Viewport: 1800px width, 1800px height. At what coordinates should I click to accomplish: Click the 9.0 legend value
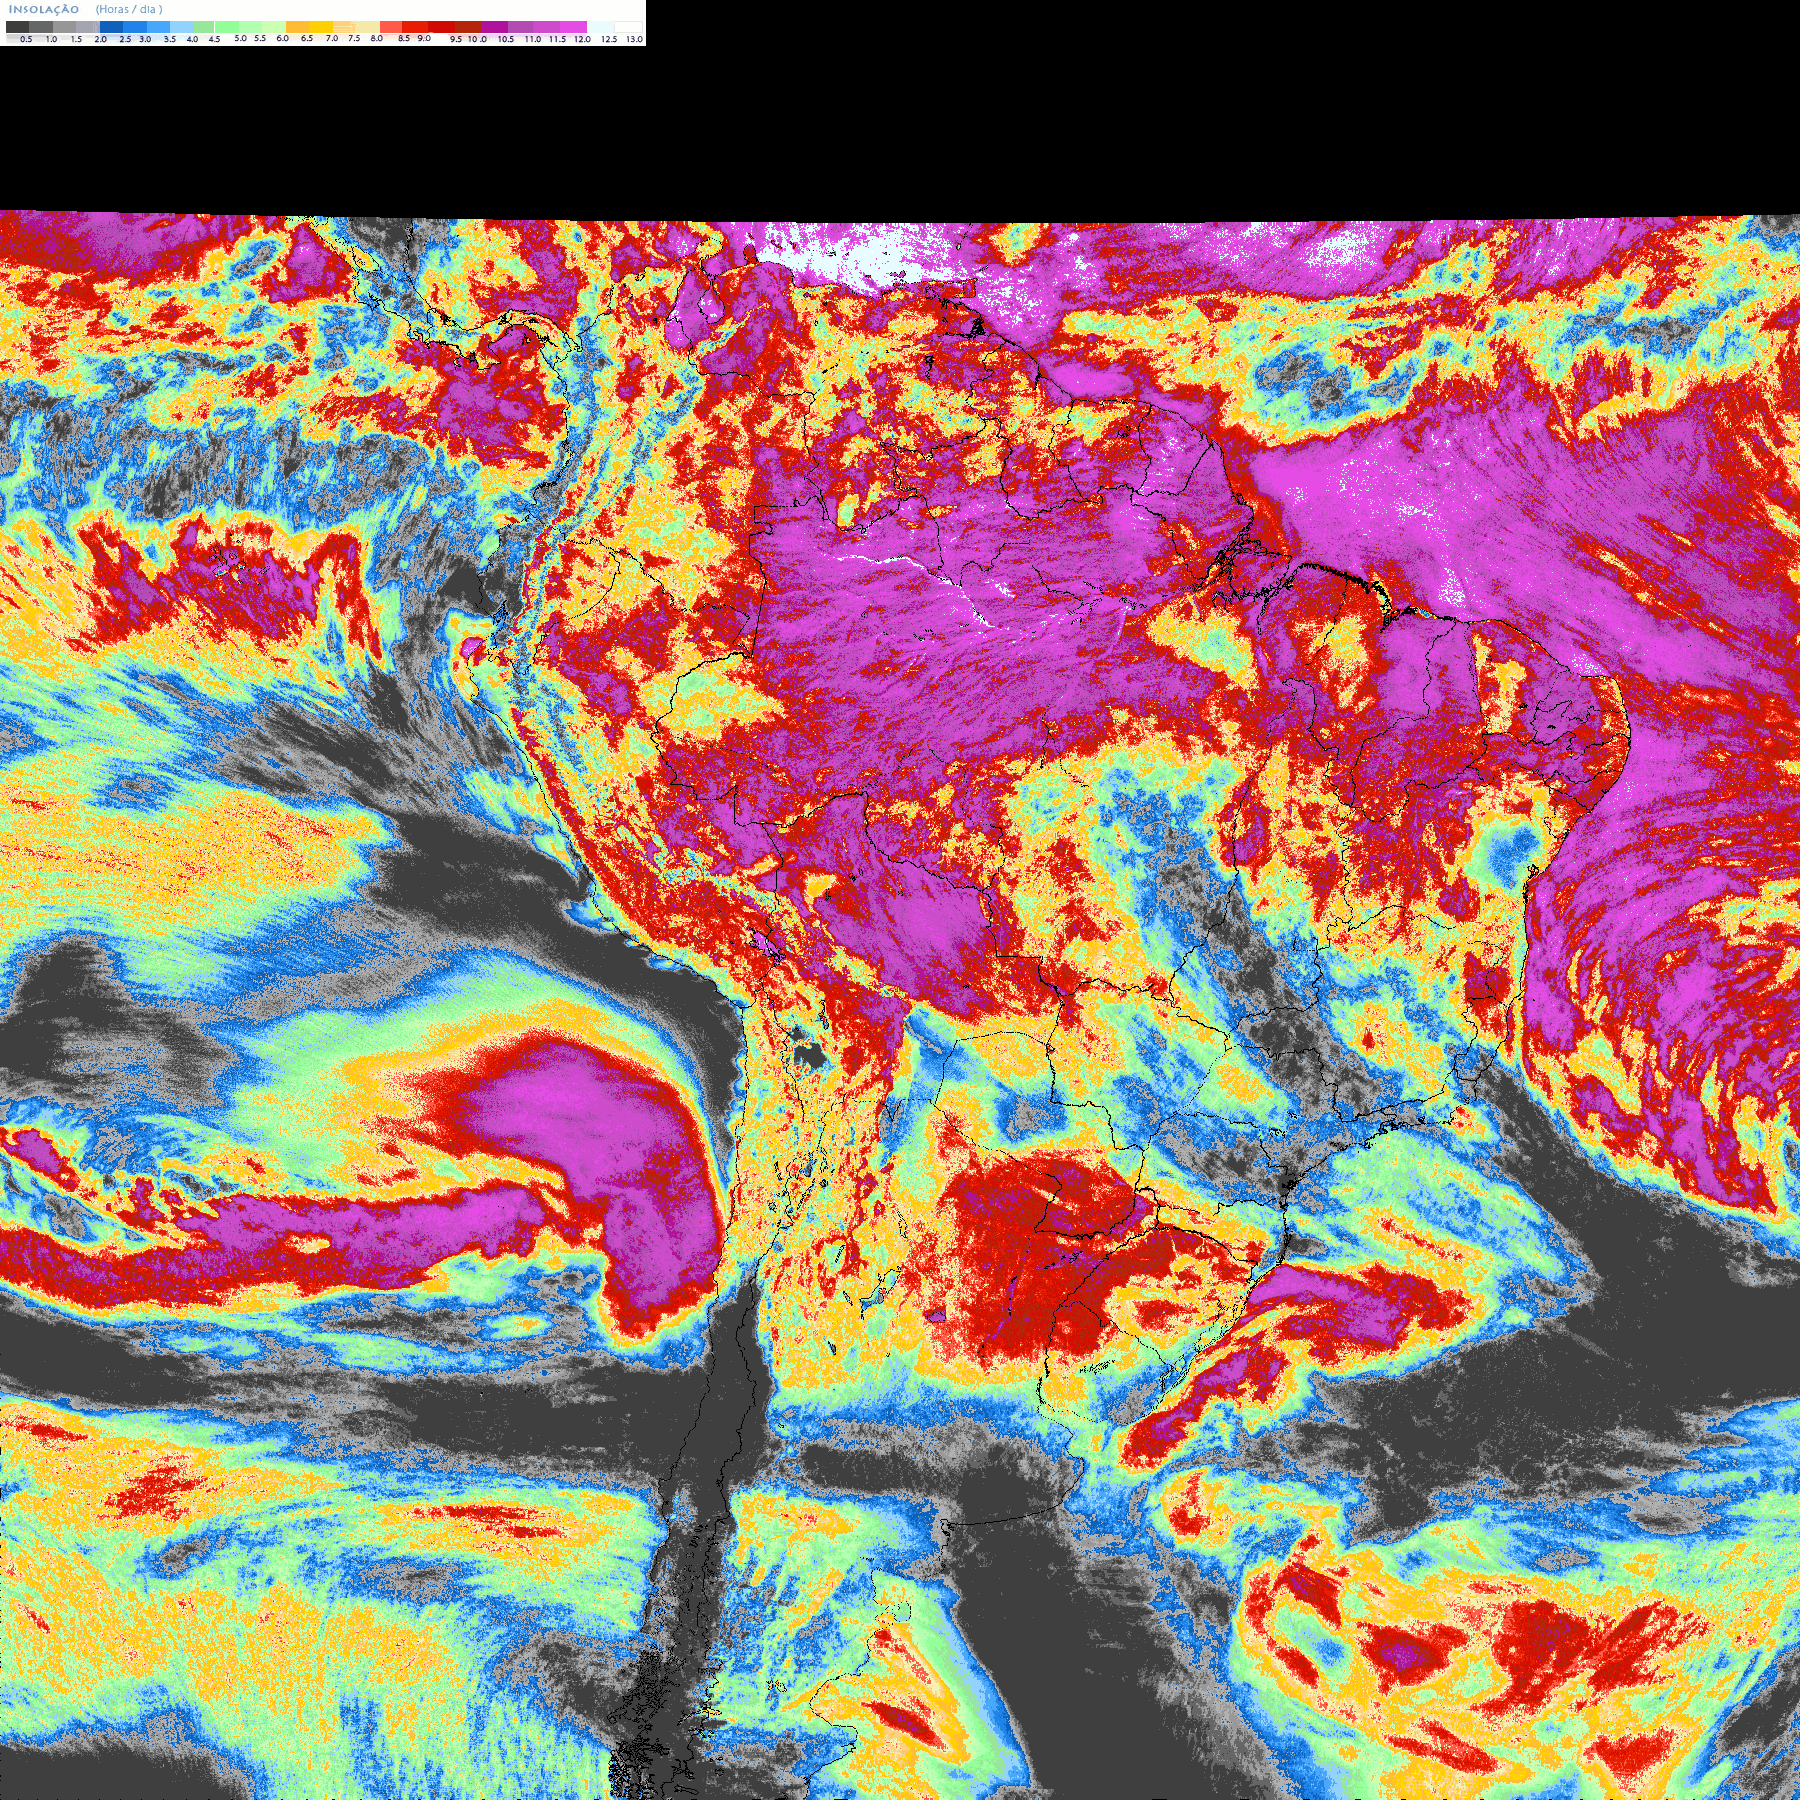pos(424,38)
